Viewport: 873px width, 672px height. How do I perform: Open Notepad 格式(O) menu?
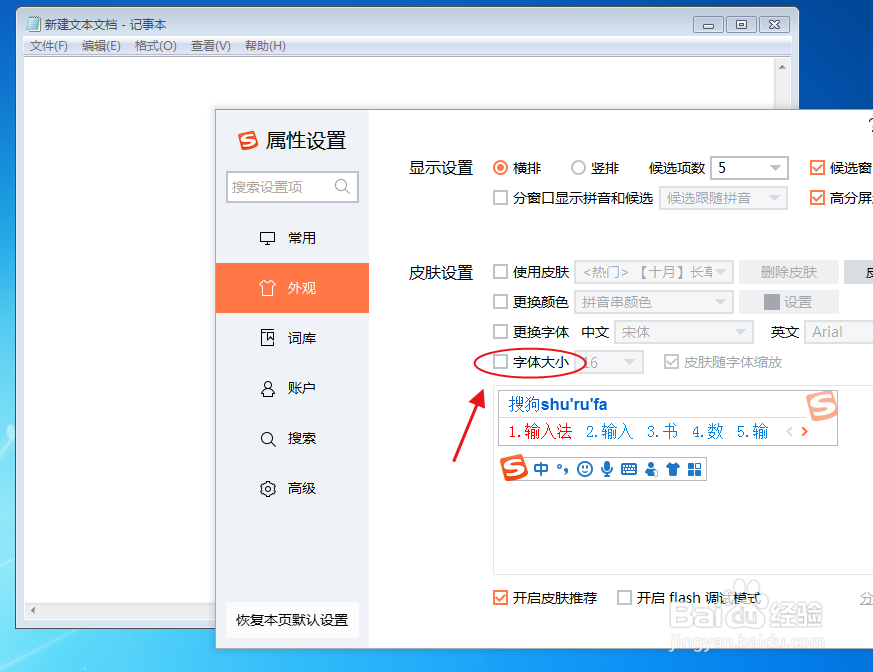155,46
